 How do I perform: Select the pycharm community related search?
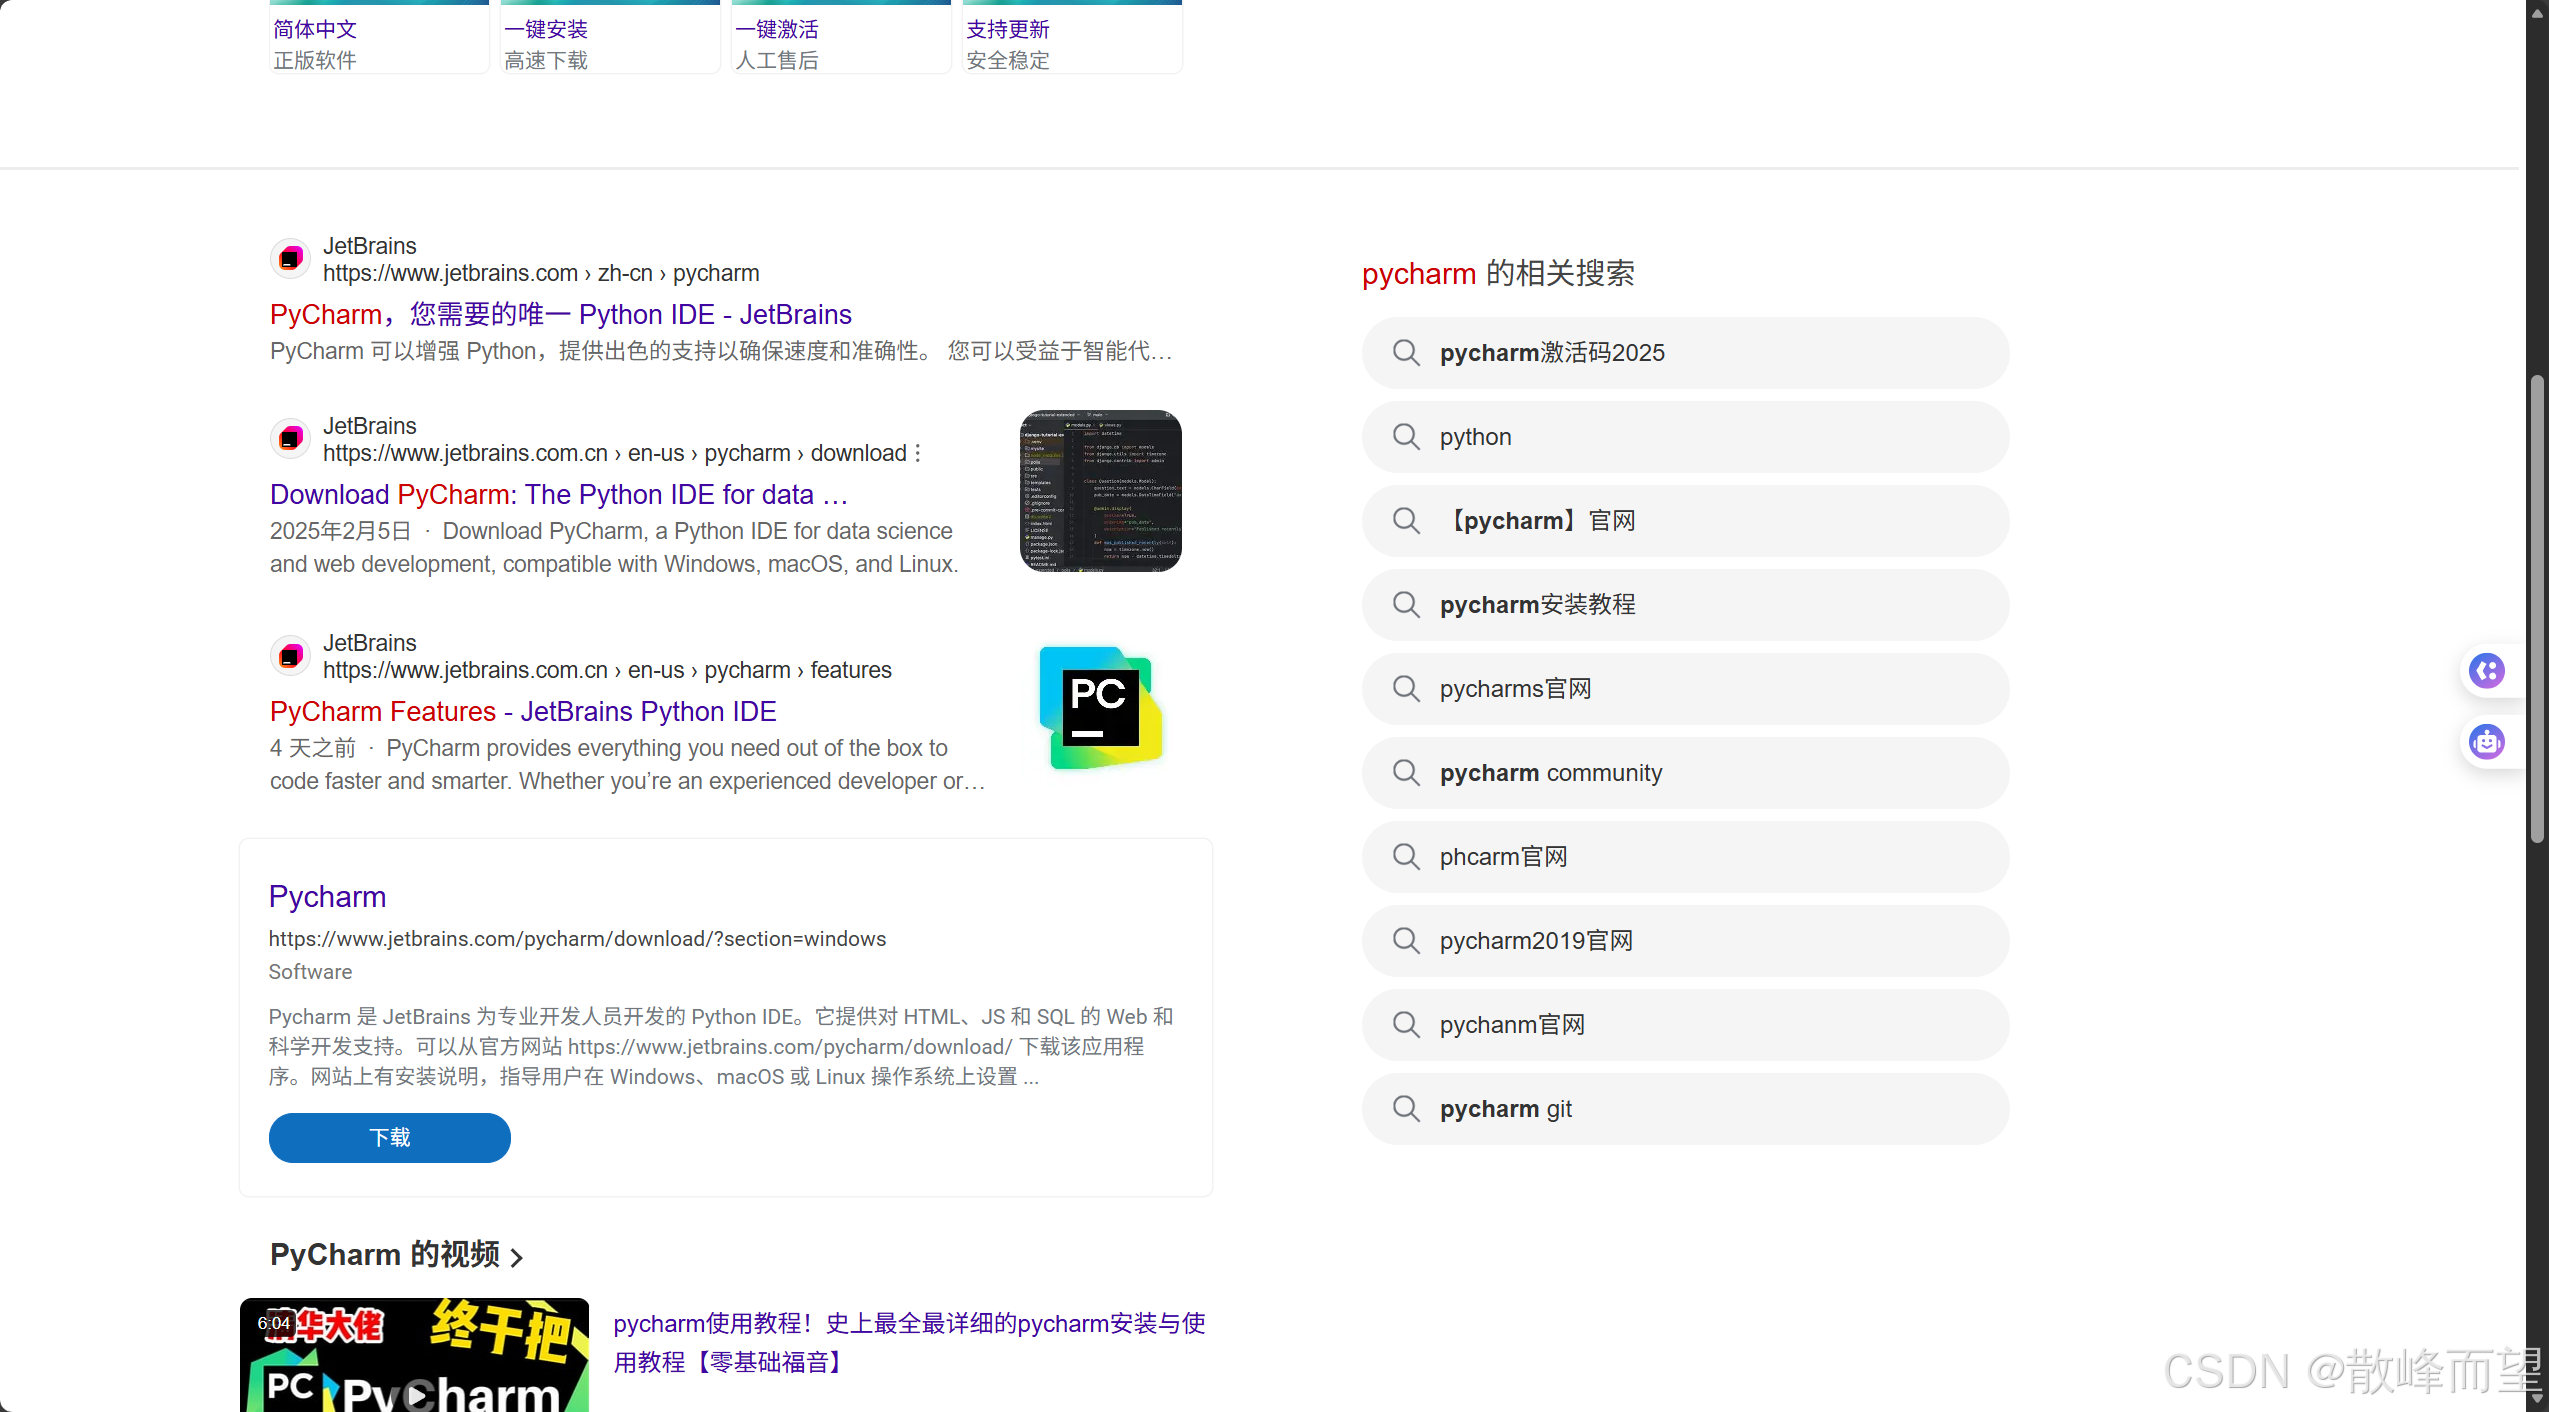1550,773
